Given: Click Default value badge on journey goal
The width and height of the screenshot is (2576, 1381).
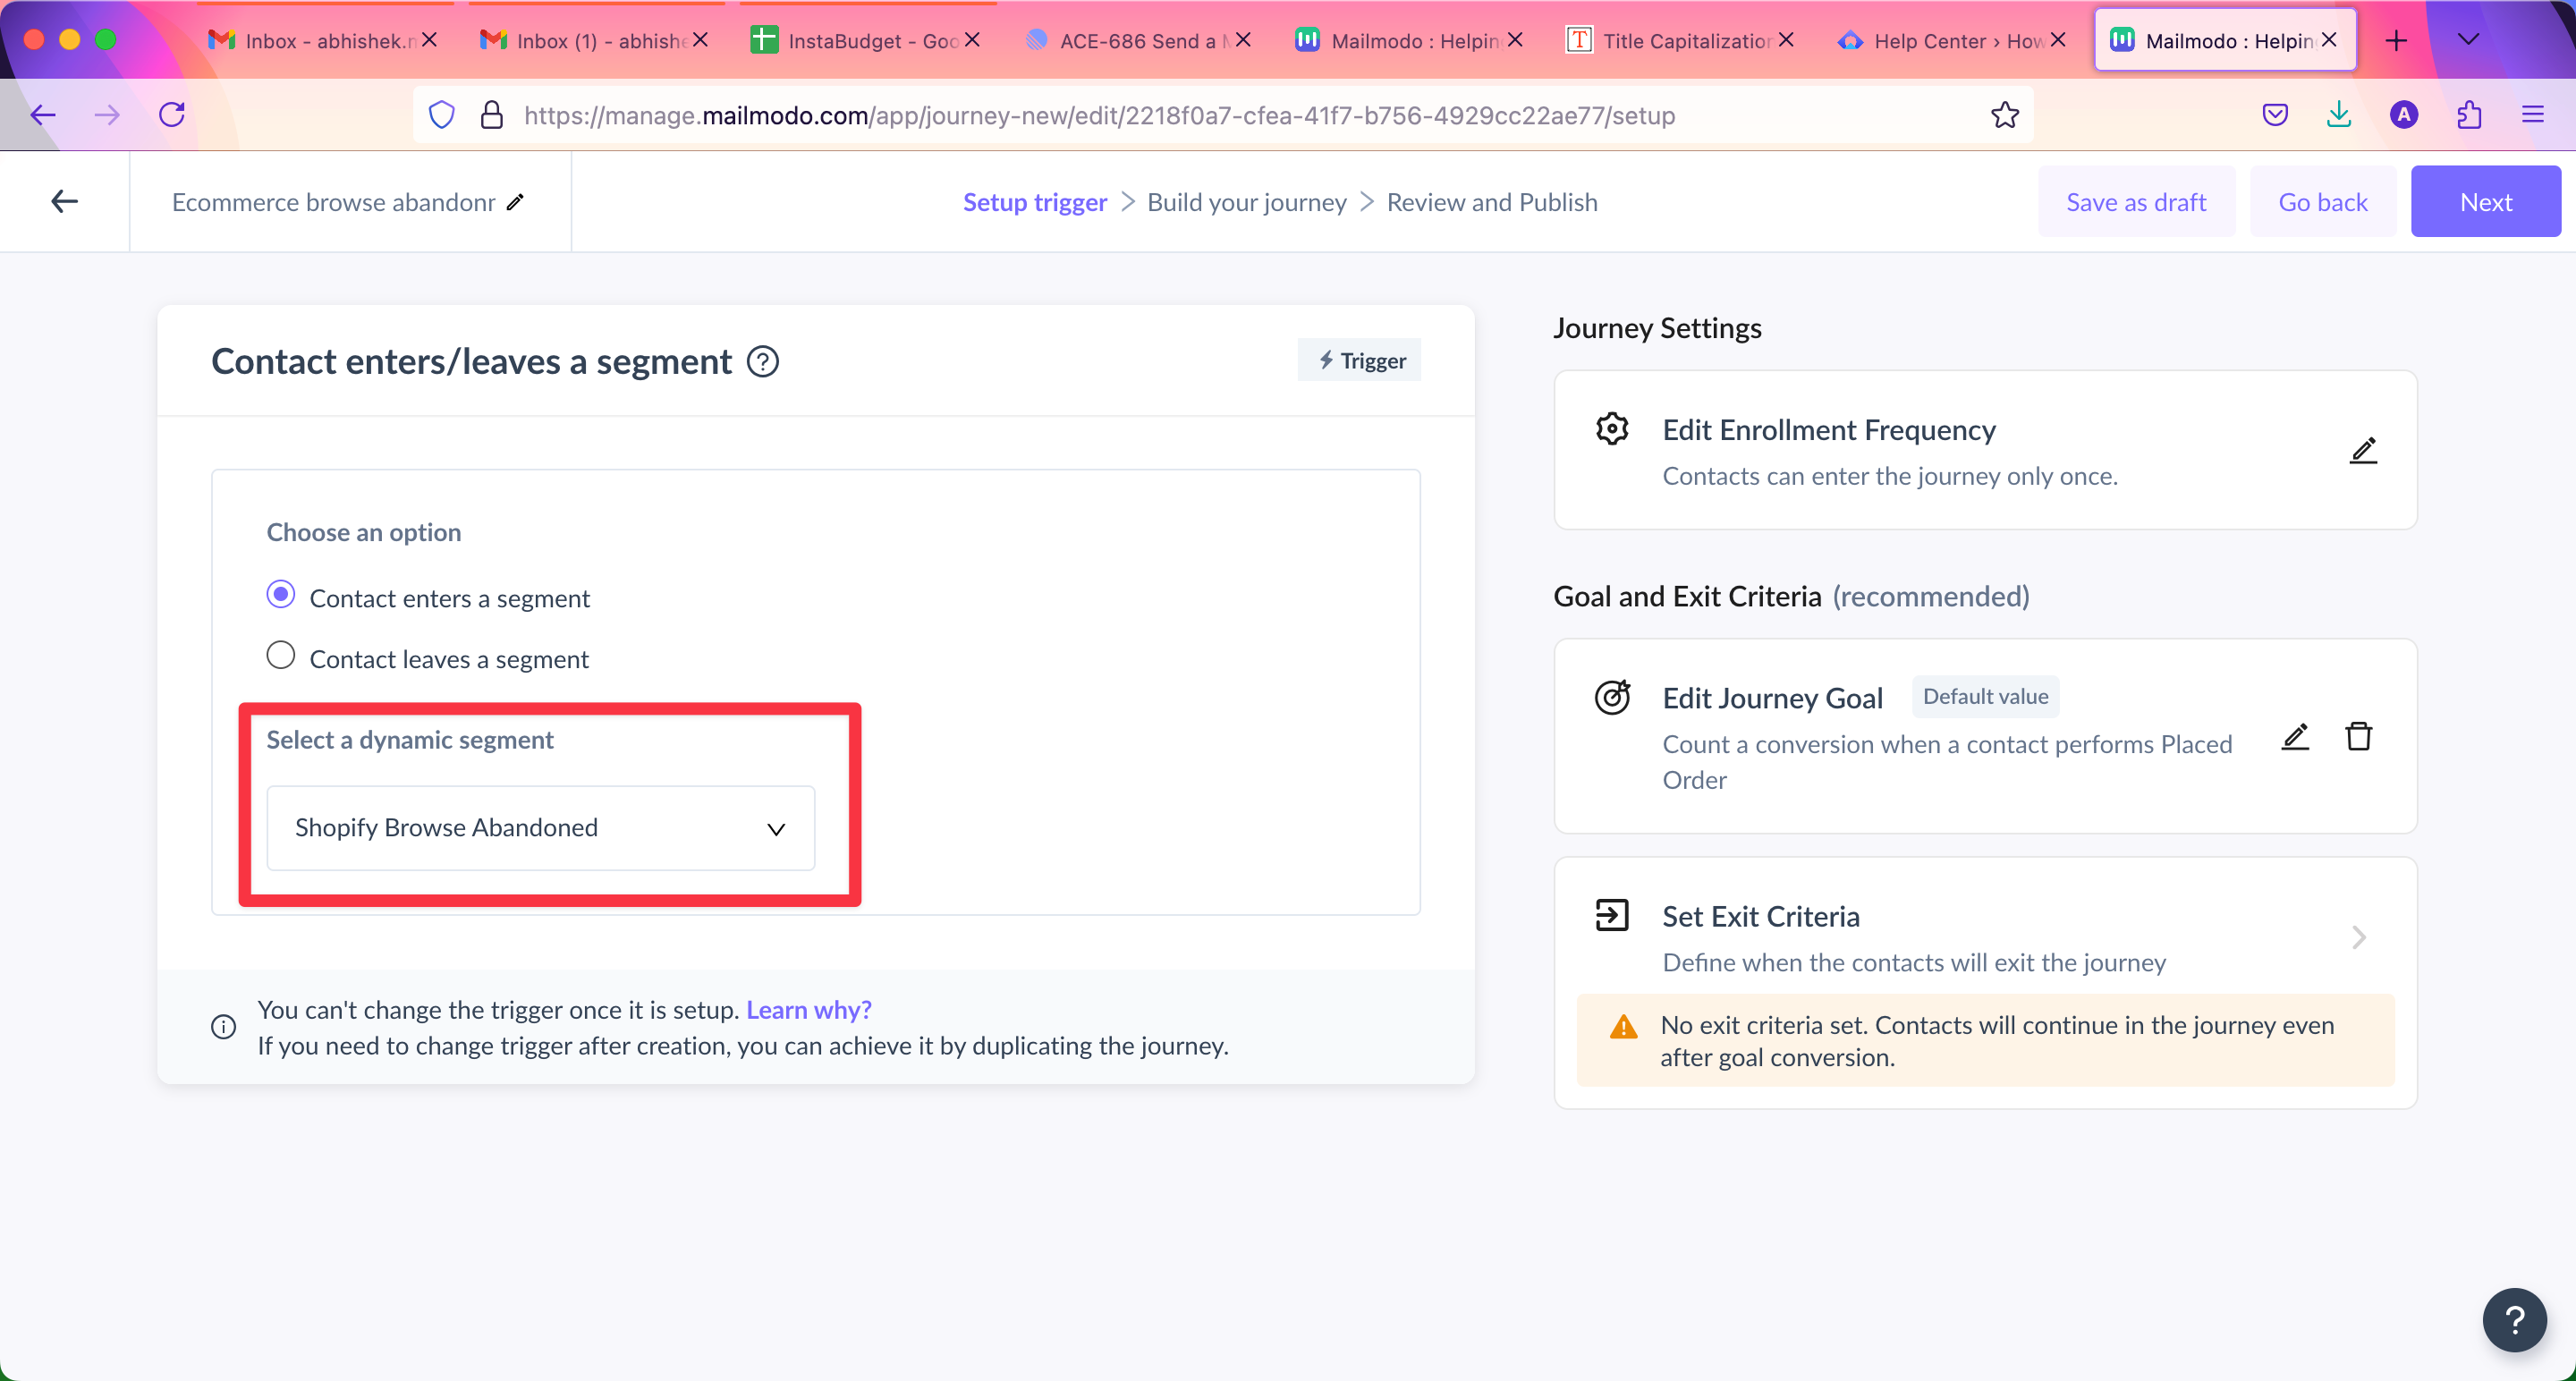Looking at the screenshot, I should click(1985, 696).
